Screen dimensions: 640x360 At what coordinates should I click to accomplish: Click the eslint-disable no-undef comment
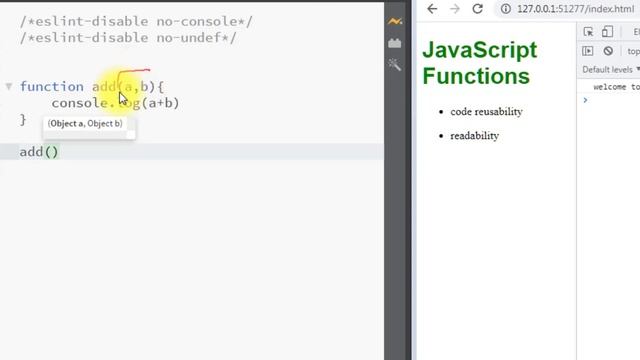[128, 38]
